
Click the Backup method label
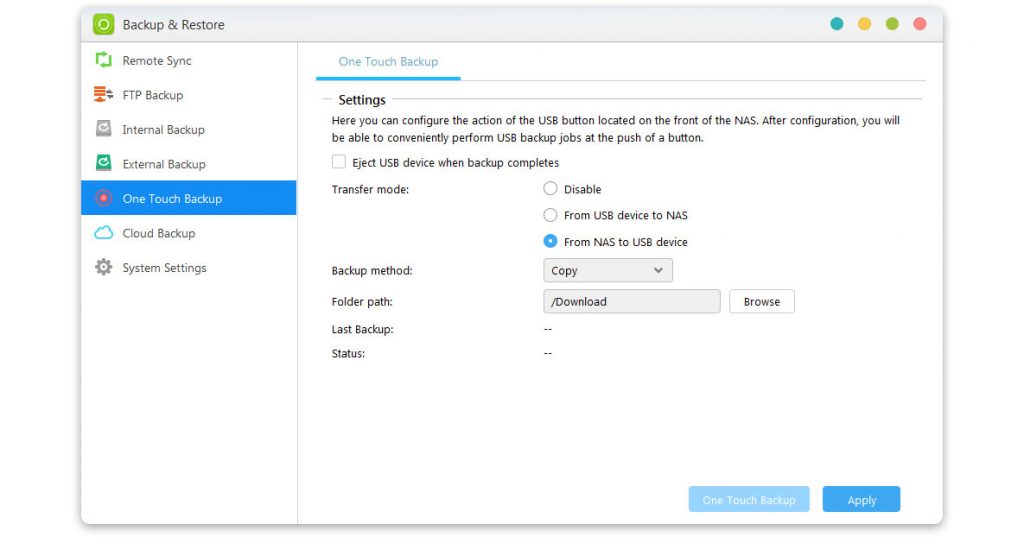[372, 270]
